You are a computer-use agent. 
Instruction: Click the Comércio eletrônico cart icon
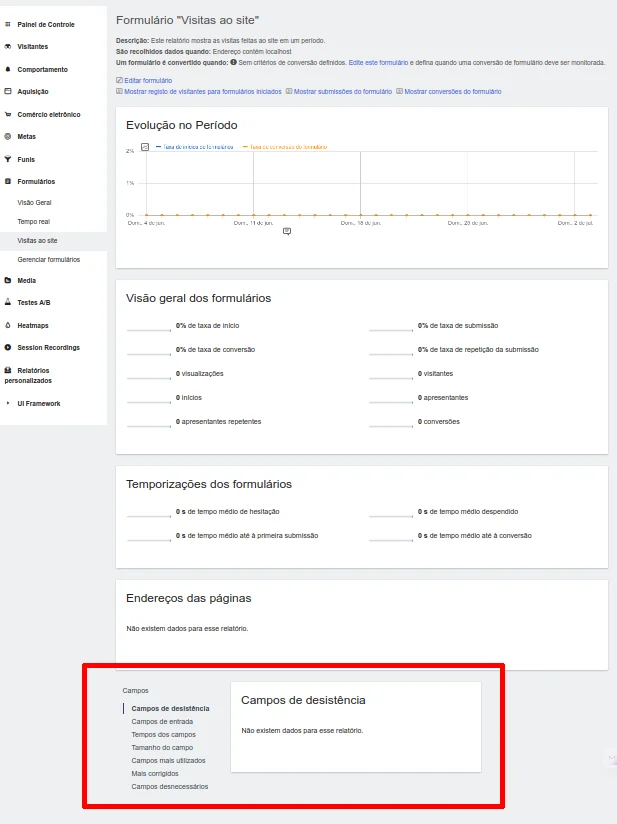pyautogui.click(x=8, y=115)
